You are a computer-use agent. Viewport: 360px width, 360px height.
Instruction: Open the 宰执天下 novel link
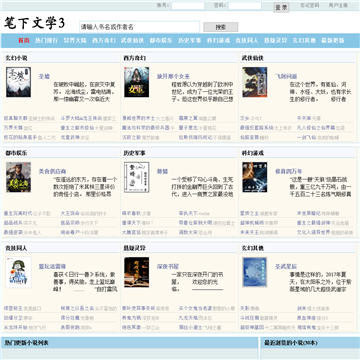coord(188,213)
